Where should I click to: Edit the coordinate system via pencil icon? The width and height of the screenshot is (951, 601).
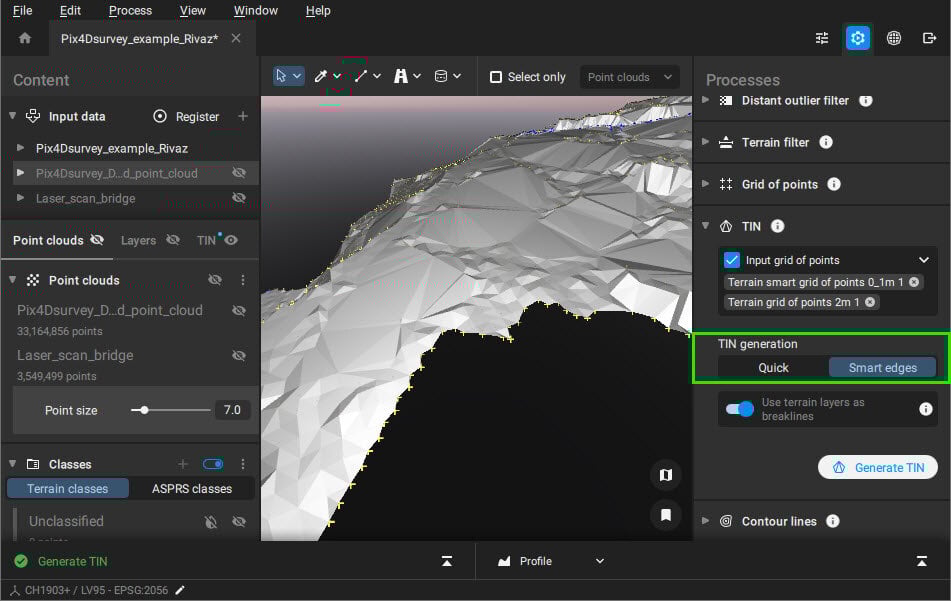tap(178, 590)
